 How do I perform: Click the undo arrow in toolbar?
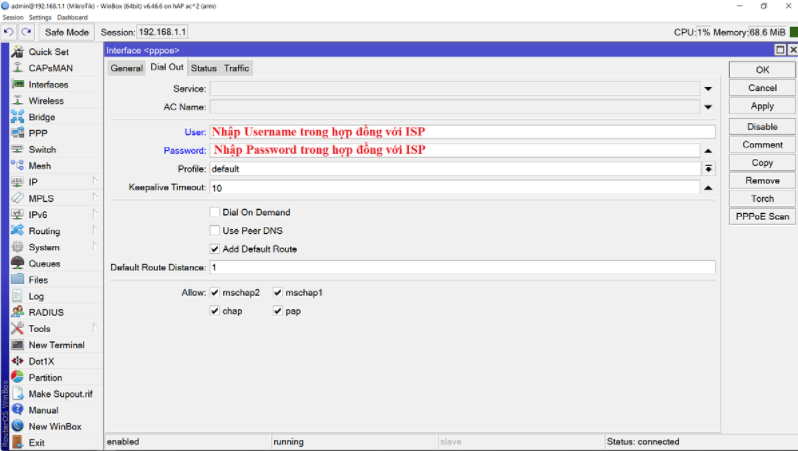9,32
